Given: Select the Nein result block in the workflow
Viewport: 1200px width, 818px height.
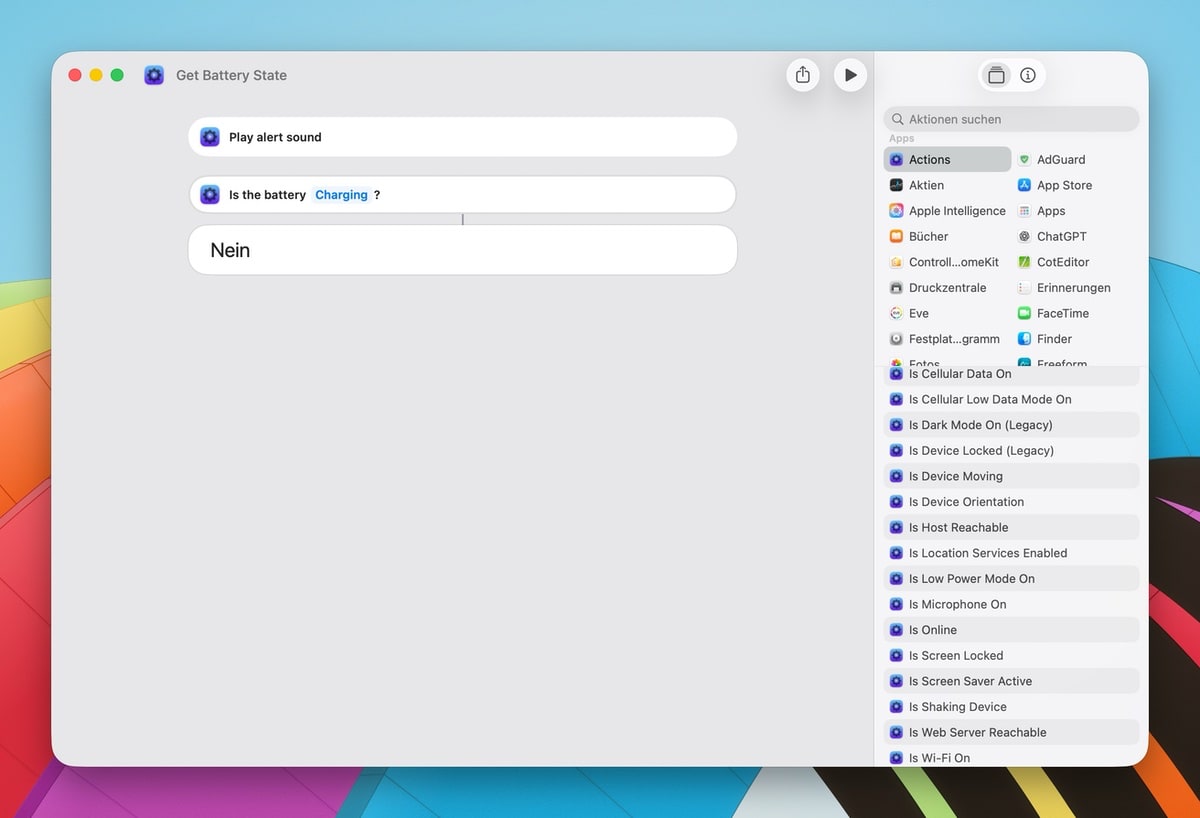Looking at the screenshot, I should 462,250.
